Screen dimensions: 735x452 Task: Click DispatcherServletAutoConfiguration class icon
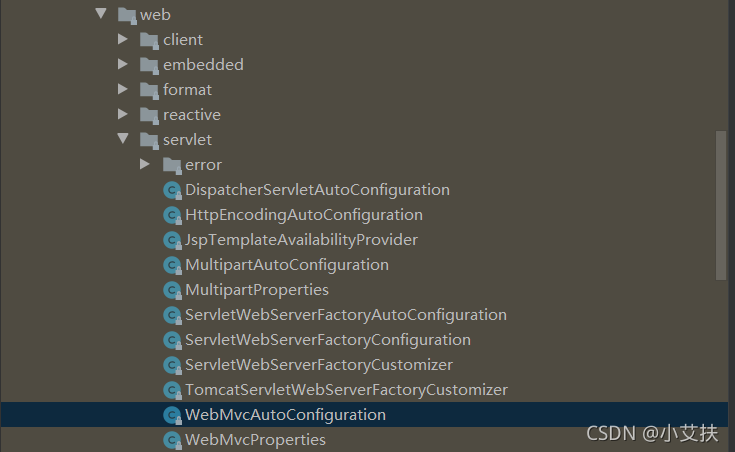[172, 190]
